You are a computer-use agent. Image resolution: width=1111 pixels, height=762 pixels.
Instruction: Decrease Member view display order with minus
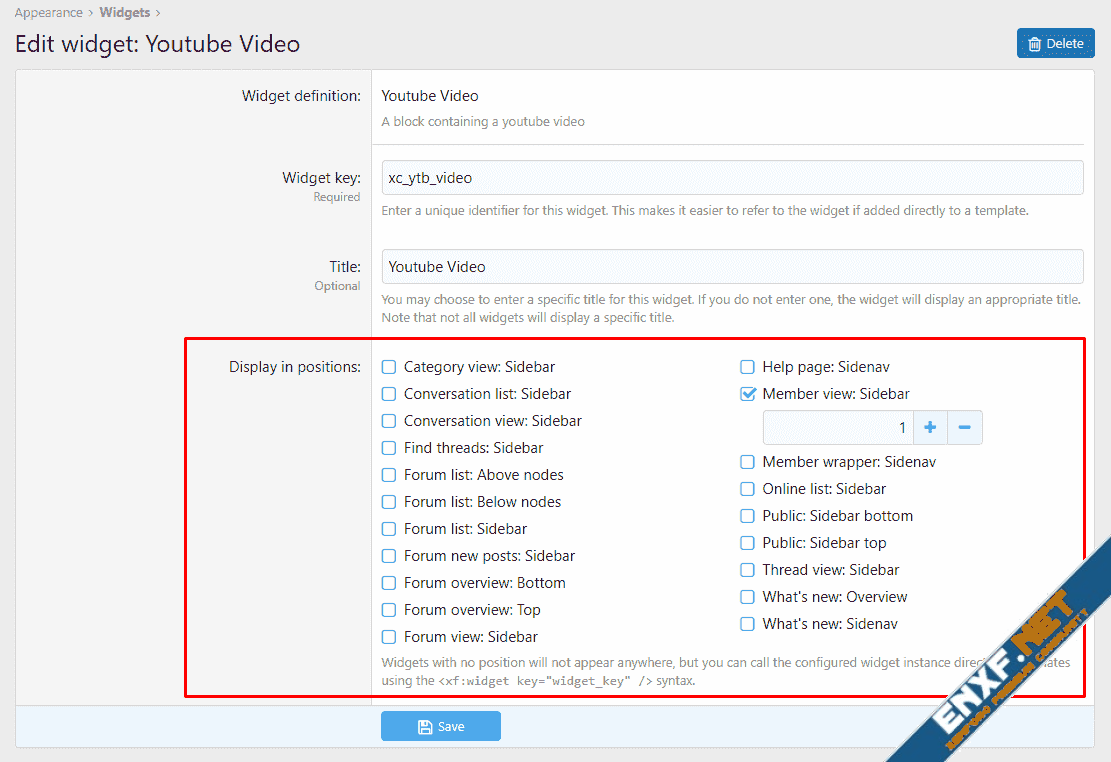pos(964,428)
